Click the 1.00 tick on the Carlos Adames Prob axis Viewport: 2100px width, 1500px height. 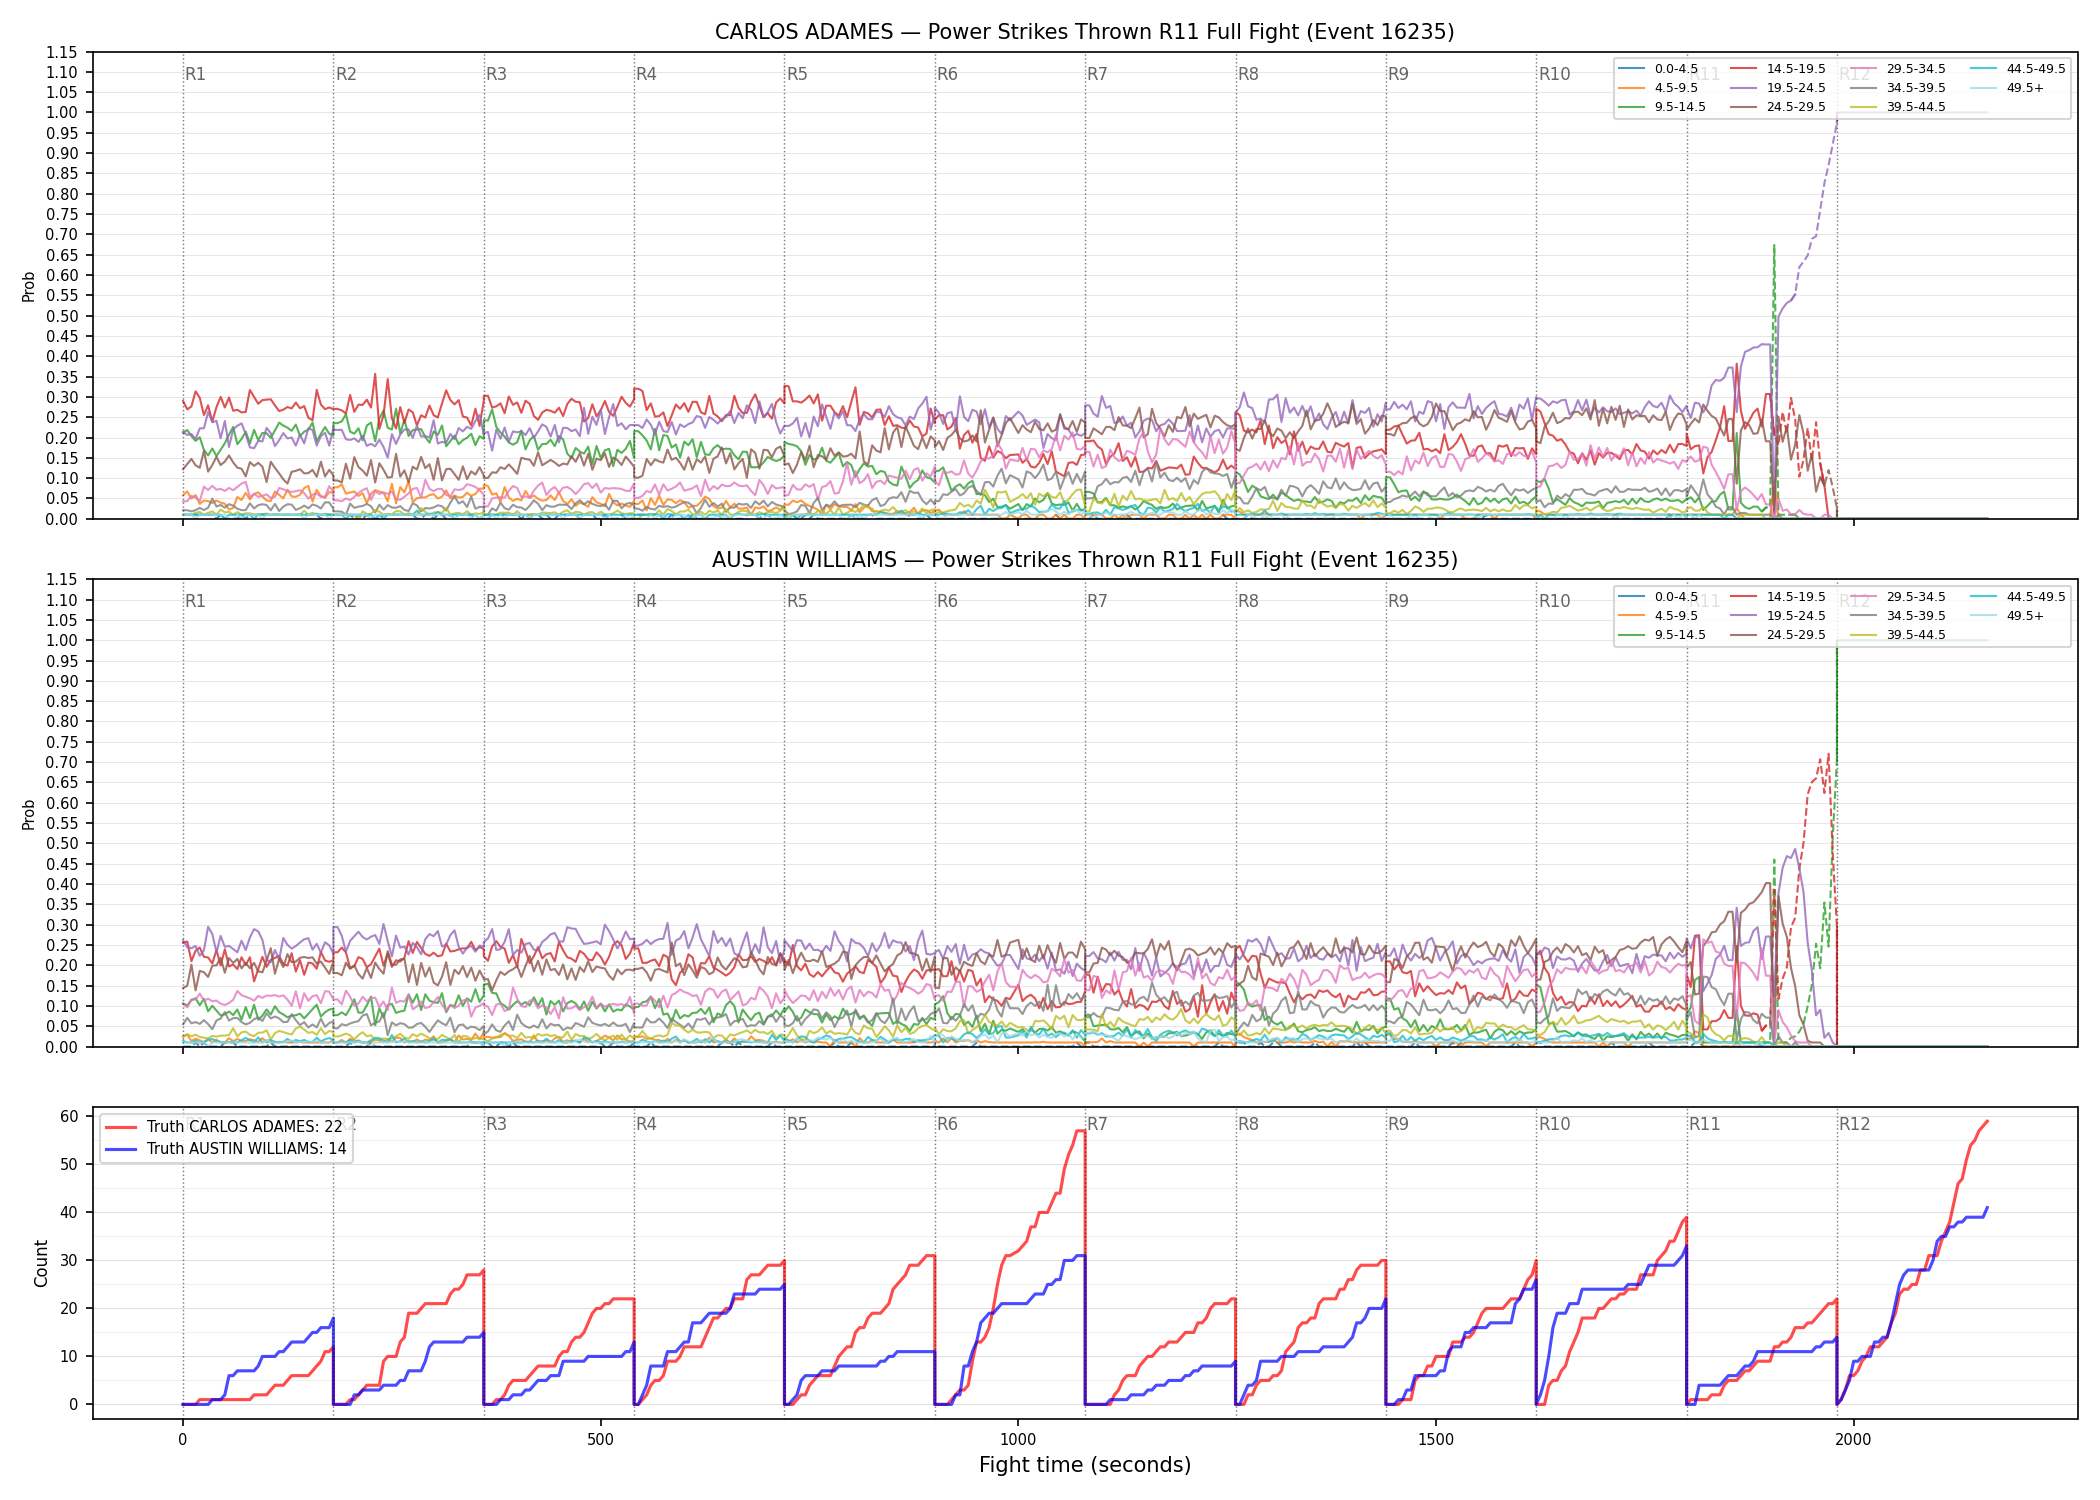[x=62, y=113]
